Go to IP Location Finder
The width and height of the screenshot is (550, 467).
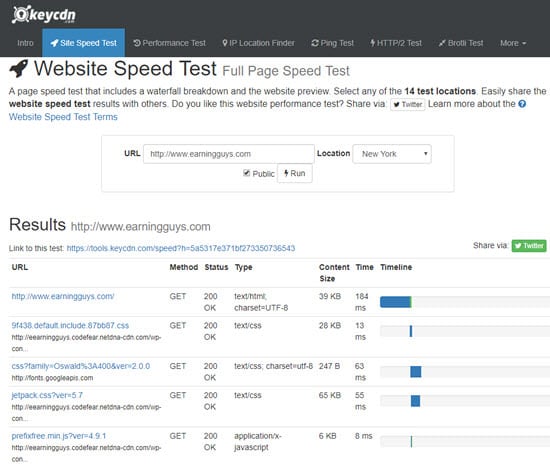[x=259, y=43]
